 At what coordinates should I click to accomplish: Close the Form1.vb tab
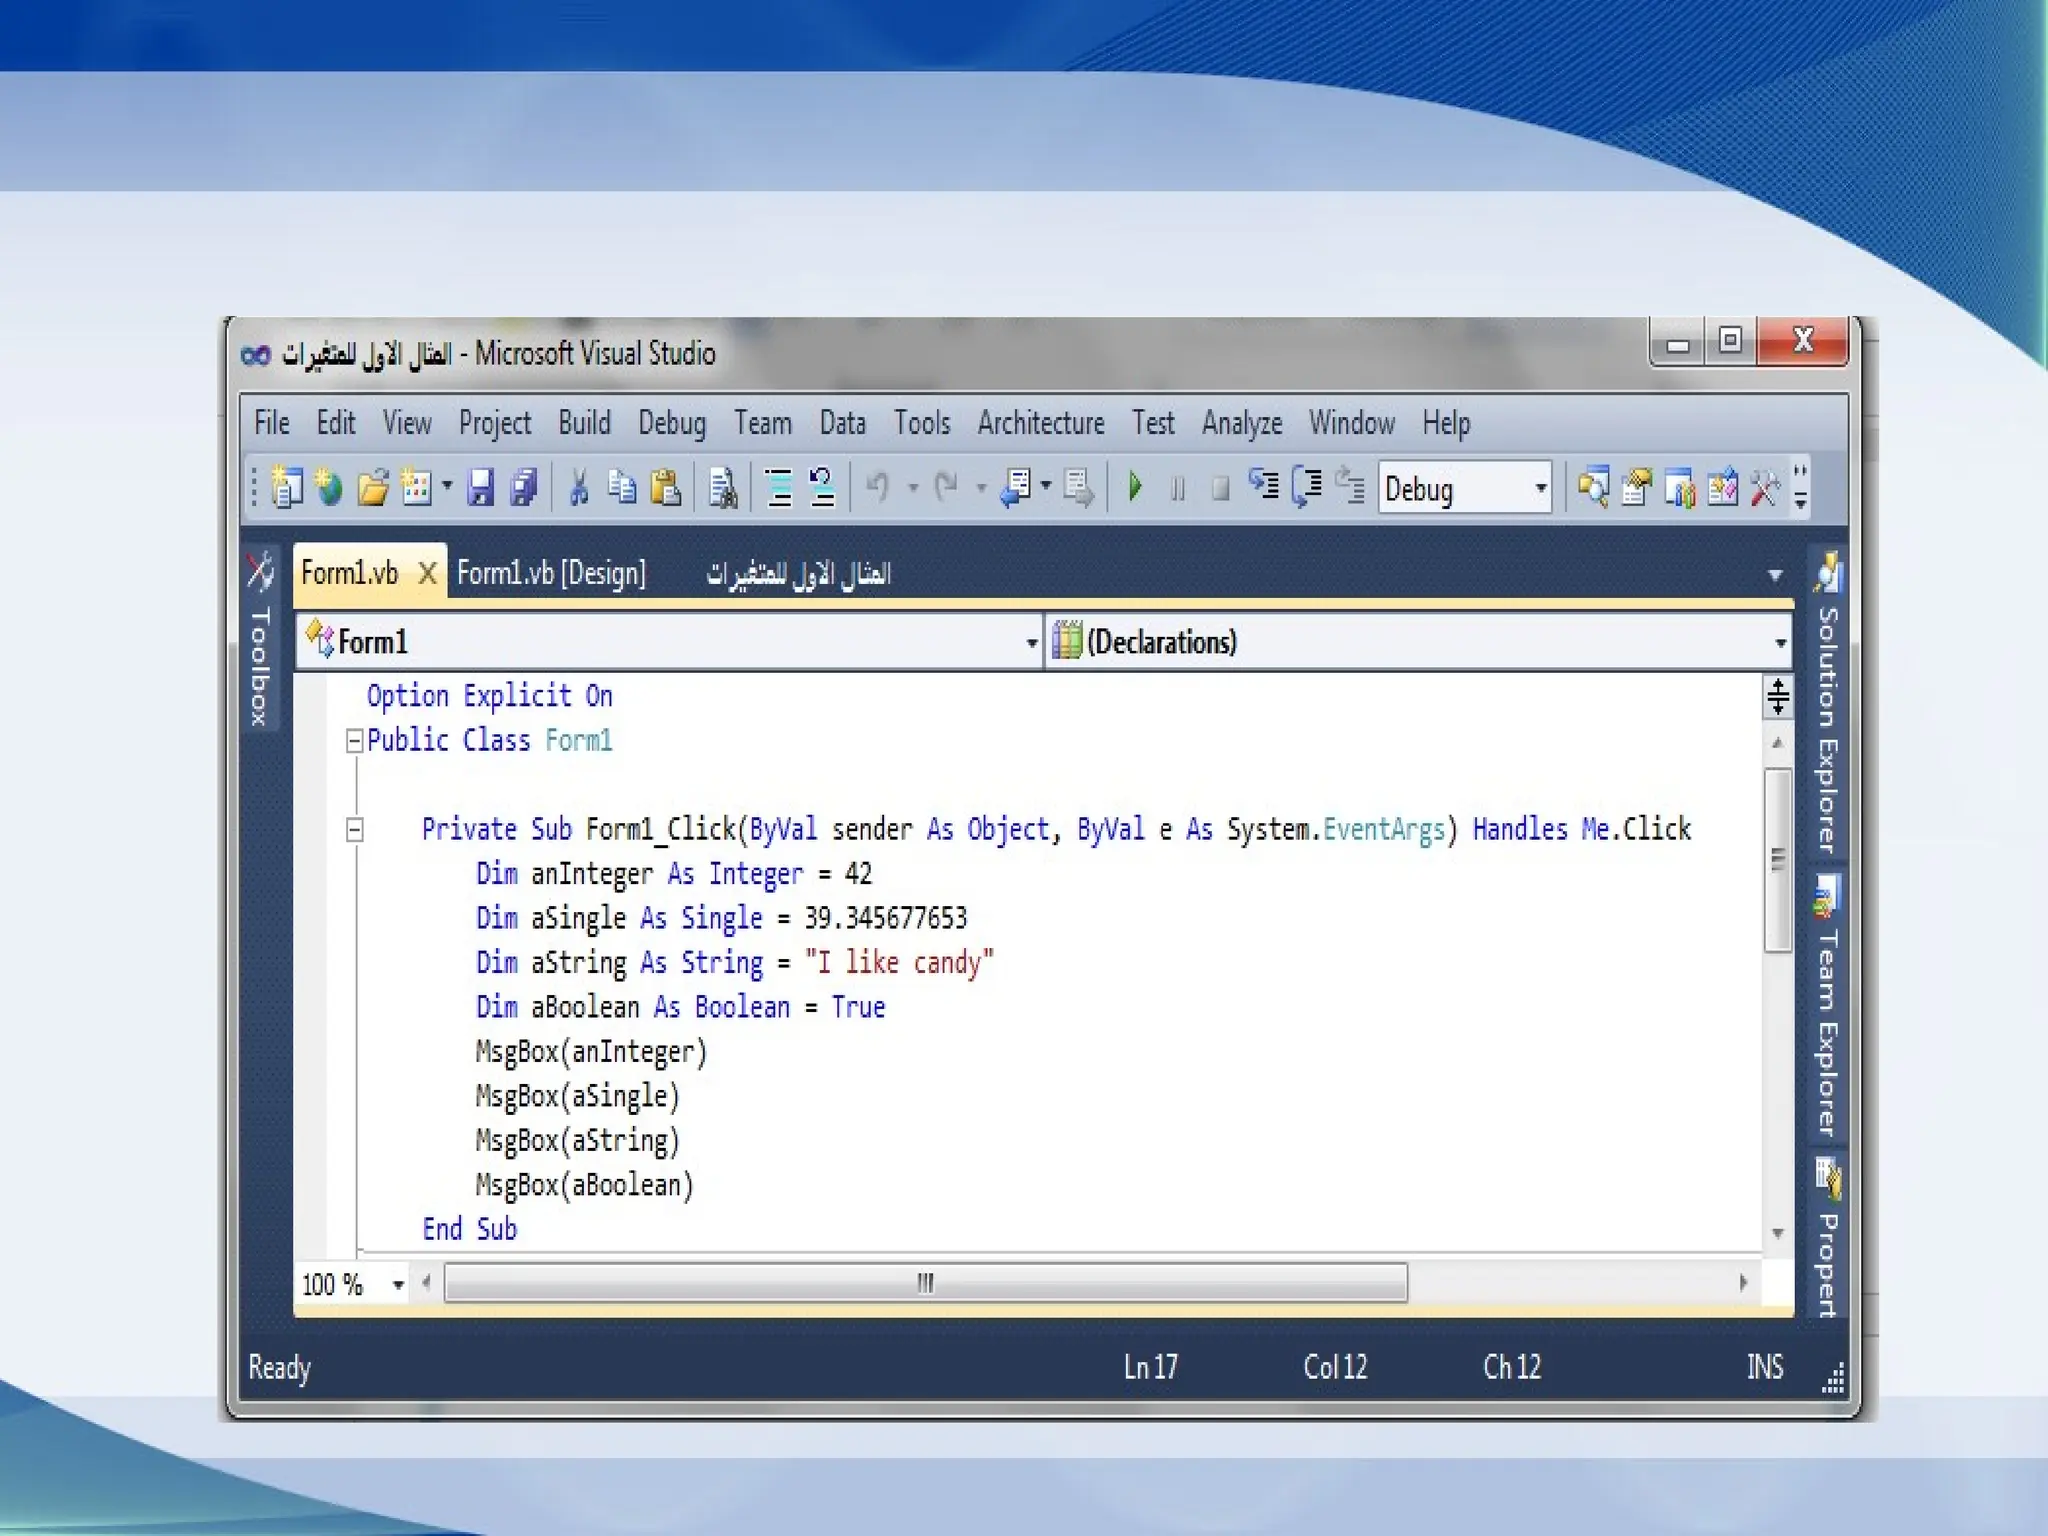[x=427, y=573]
